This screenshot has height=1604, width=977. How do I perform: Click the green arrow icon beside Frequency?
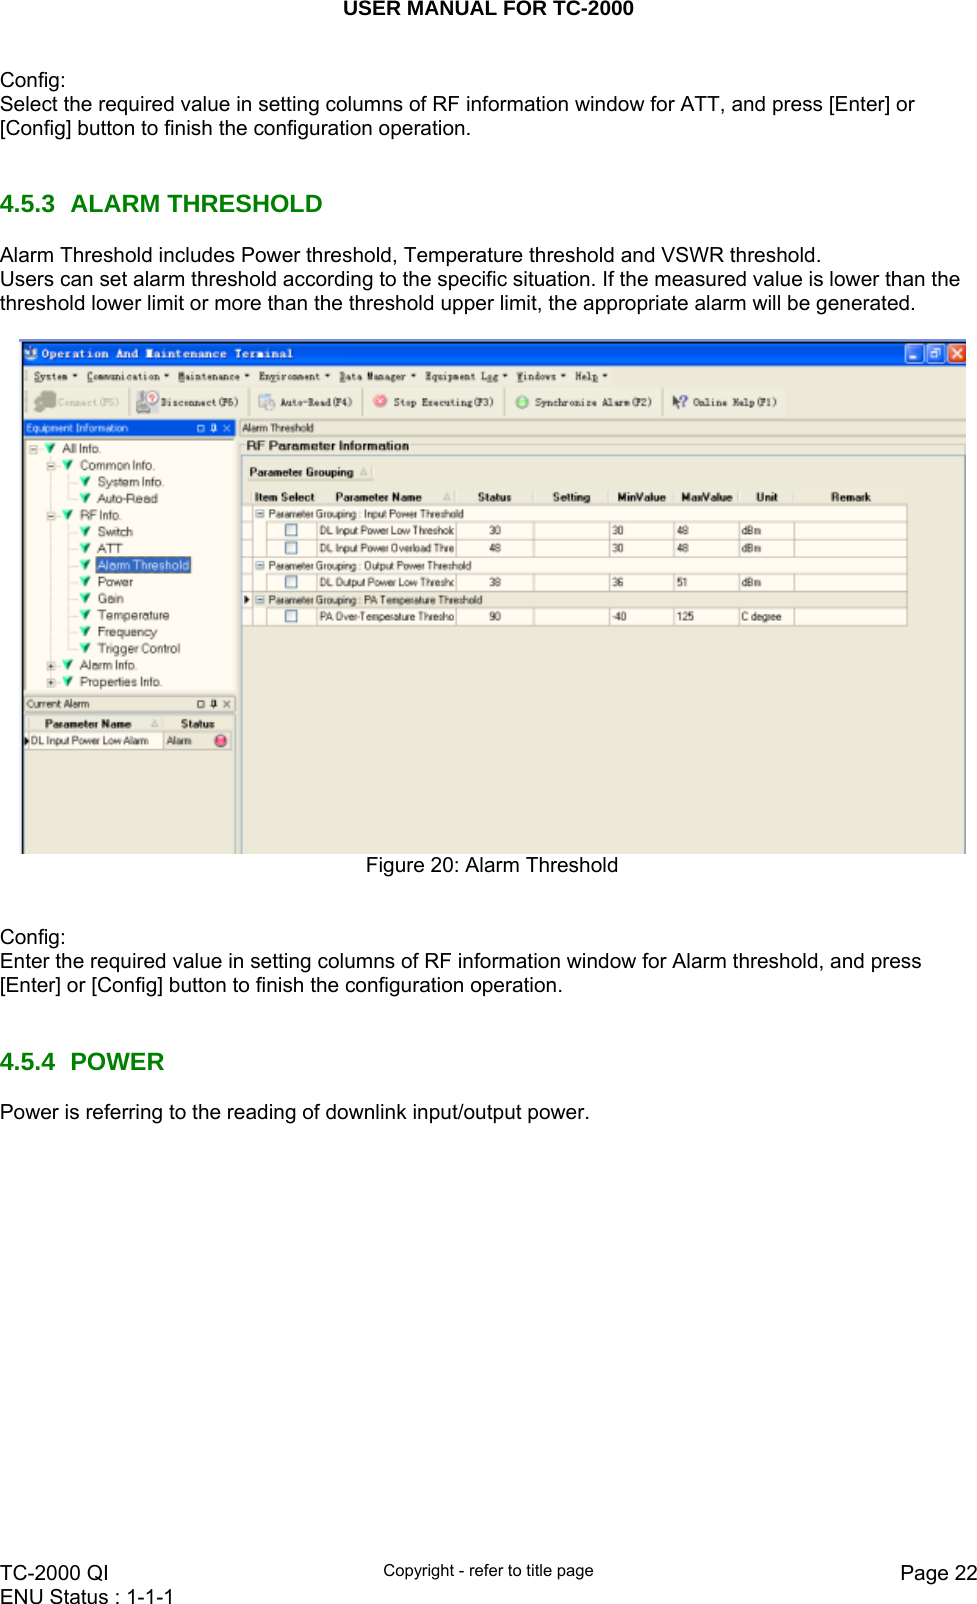click(85, 631)
